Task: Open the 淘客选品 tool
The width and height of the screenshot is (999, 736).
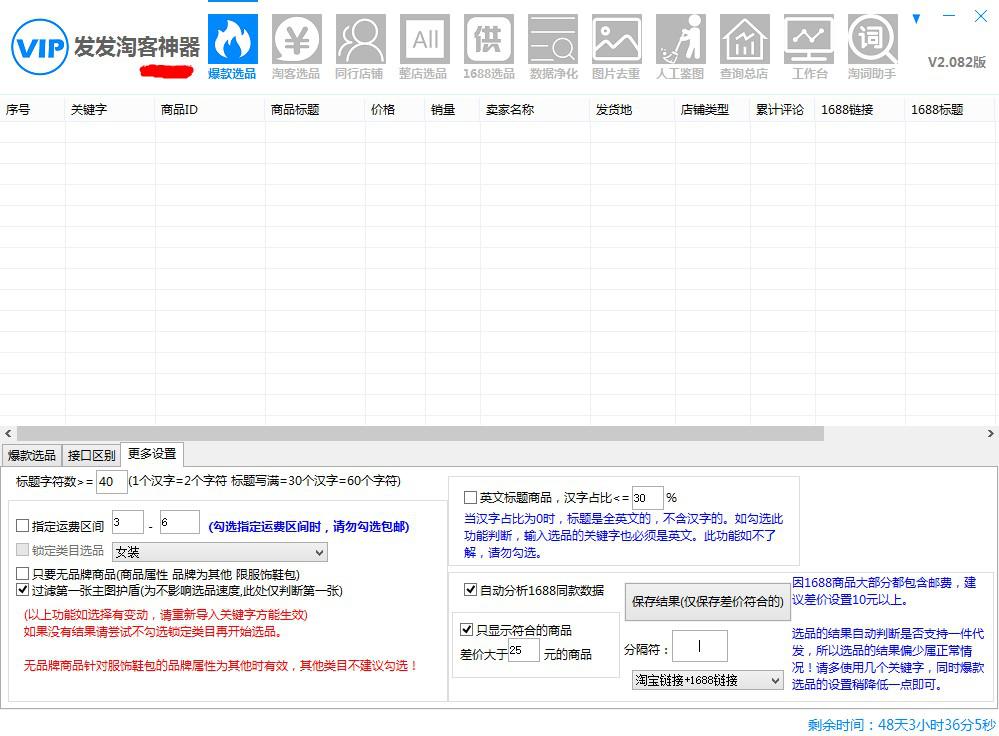Action: click(x=295, y=42)
